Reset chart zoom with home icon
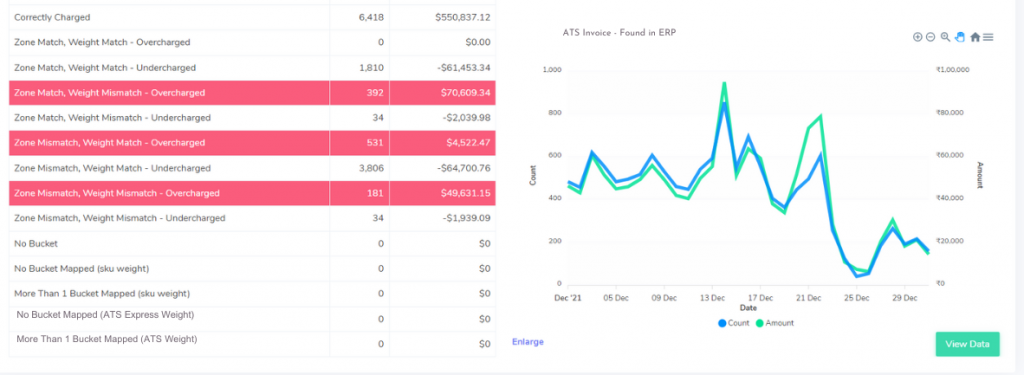 click(975, 37)
